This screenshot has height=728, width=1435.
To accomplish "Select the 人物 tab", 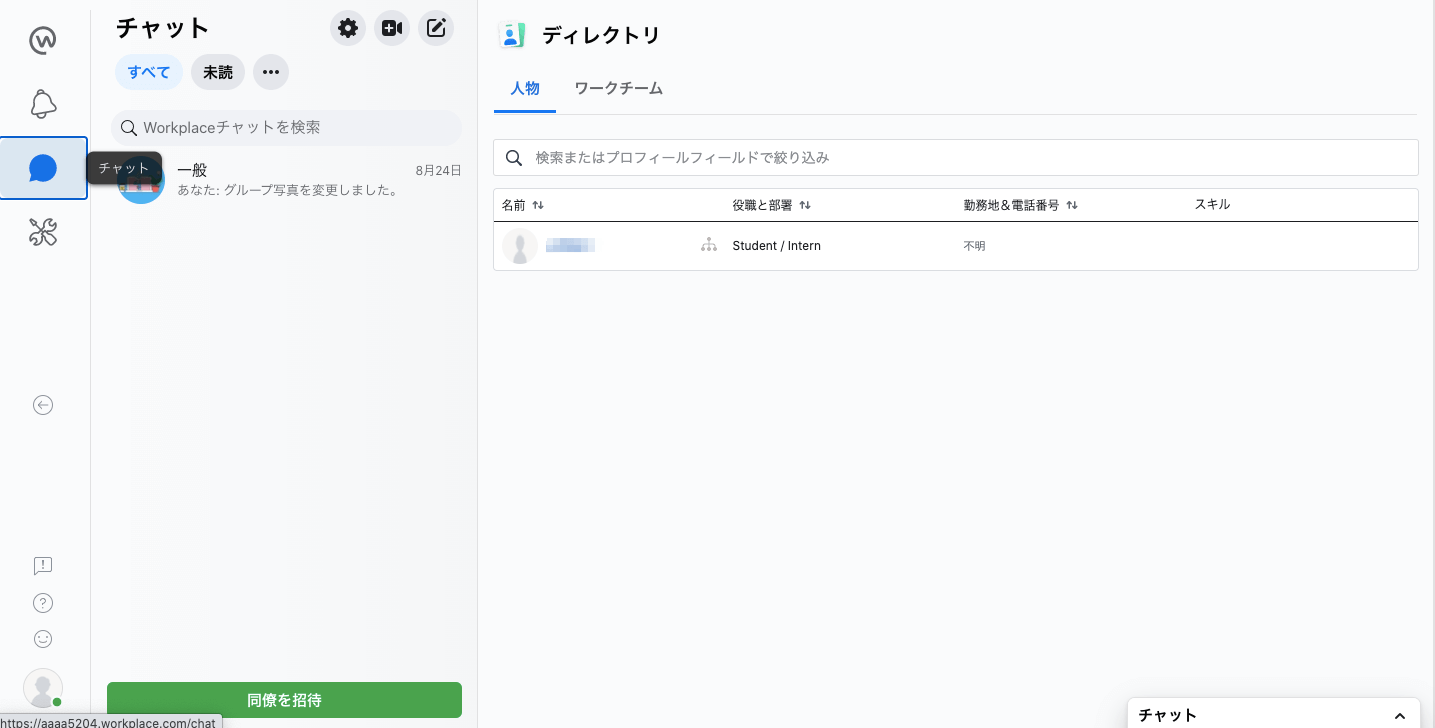I will pos(525,89).
